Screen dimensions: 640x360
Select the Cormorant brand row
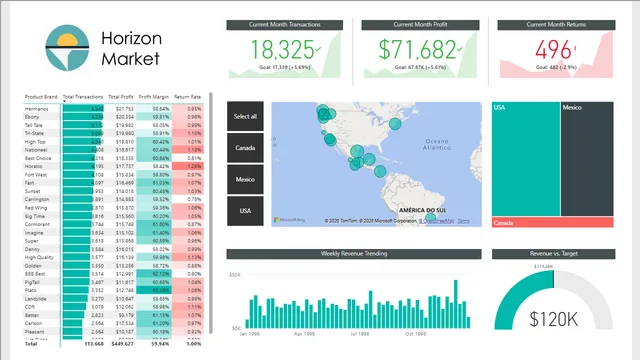[x=113, y=224]
